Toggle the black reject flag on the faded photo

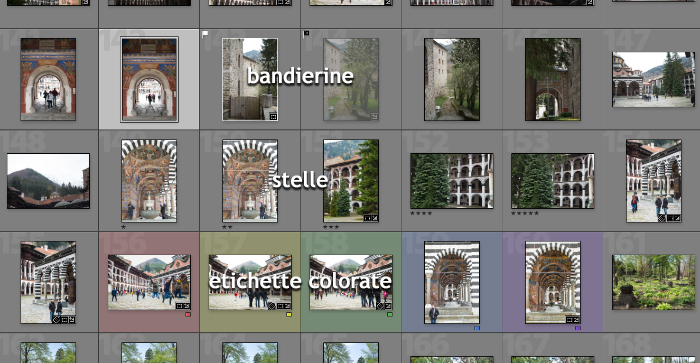pos(306,34)
